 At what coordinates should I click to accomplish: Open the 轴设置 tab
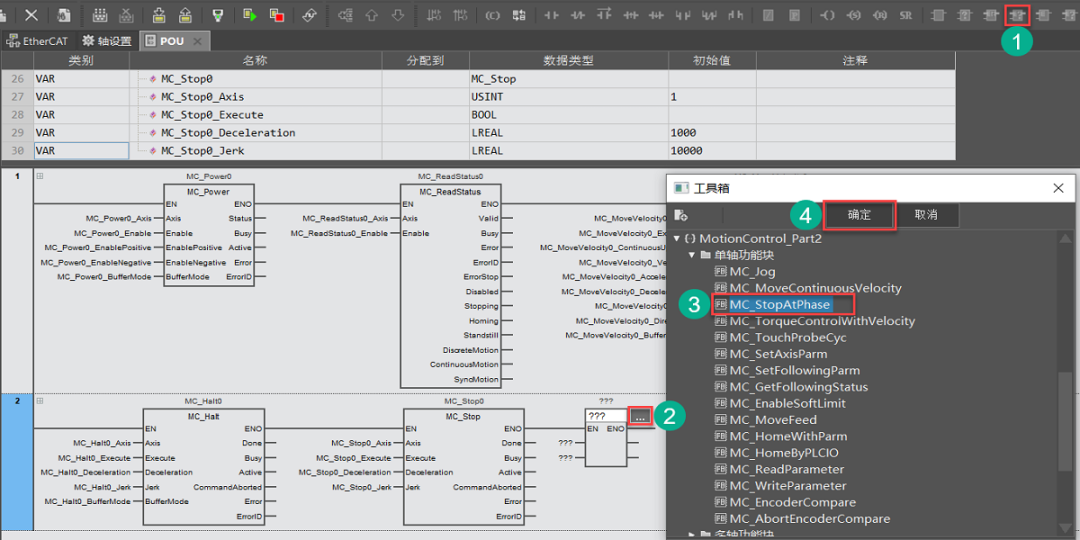click(107, 41)
